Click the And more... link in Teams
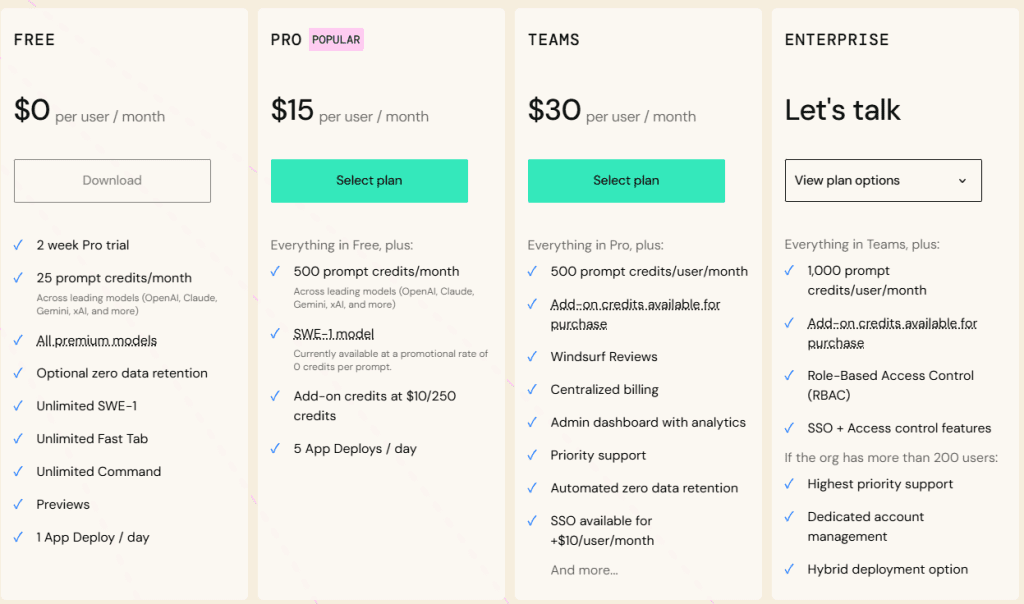 (584, 570)
